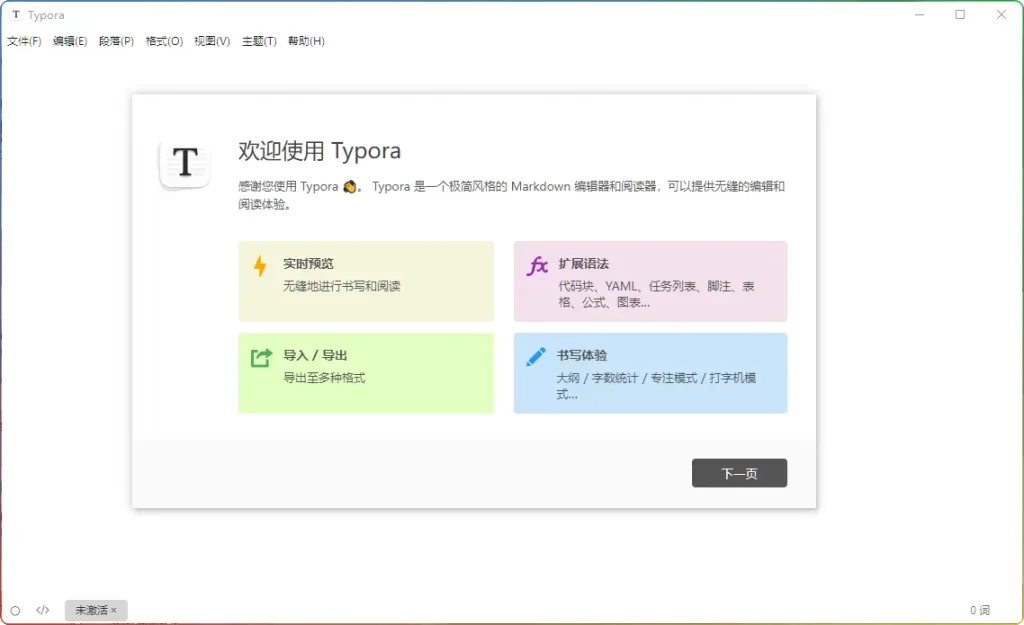The height and width of the screenshot is (625, 1024).
Task: Dismiss the 未激活 badge with its ×
Action: click(x=114, y=610)
